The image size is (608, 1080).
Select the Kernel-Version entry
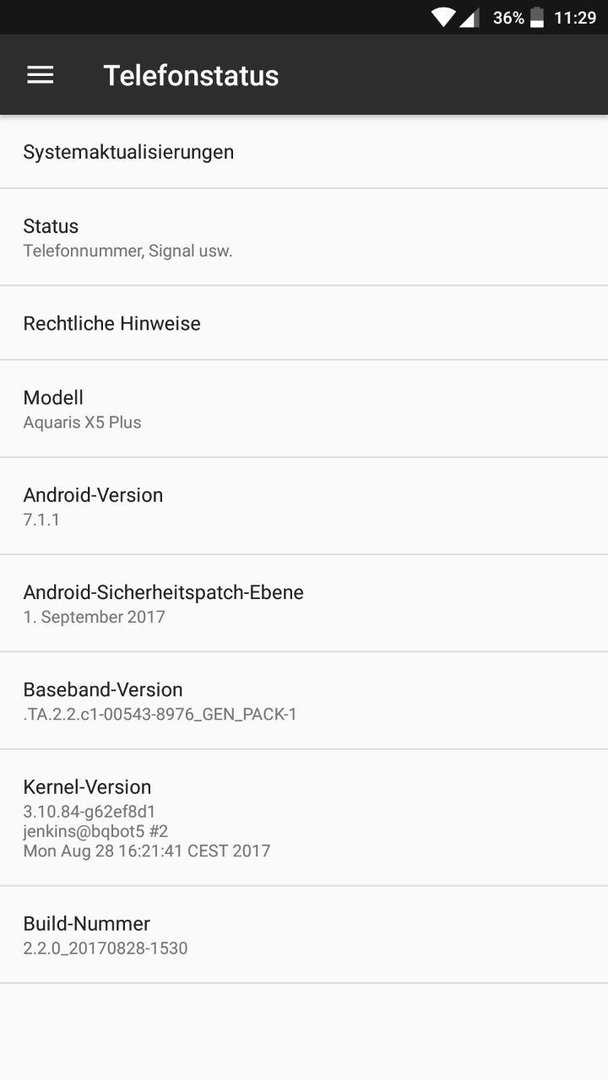click(304, 818)
